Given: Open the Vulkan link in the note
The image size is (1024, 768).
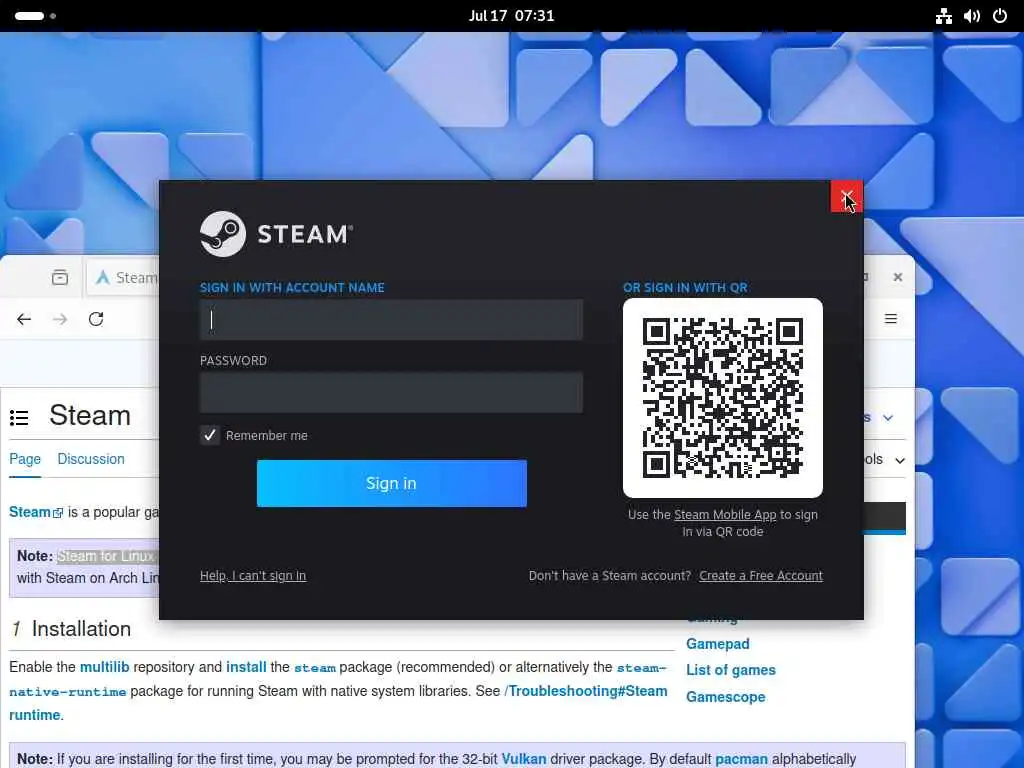Looking at the screenshot, I should pyautogui.click(x=524, y=759).
